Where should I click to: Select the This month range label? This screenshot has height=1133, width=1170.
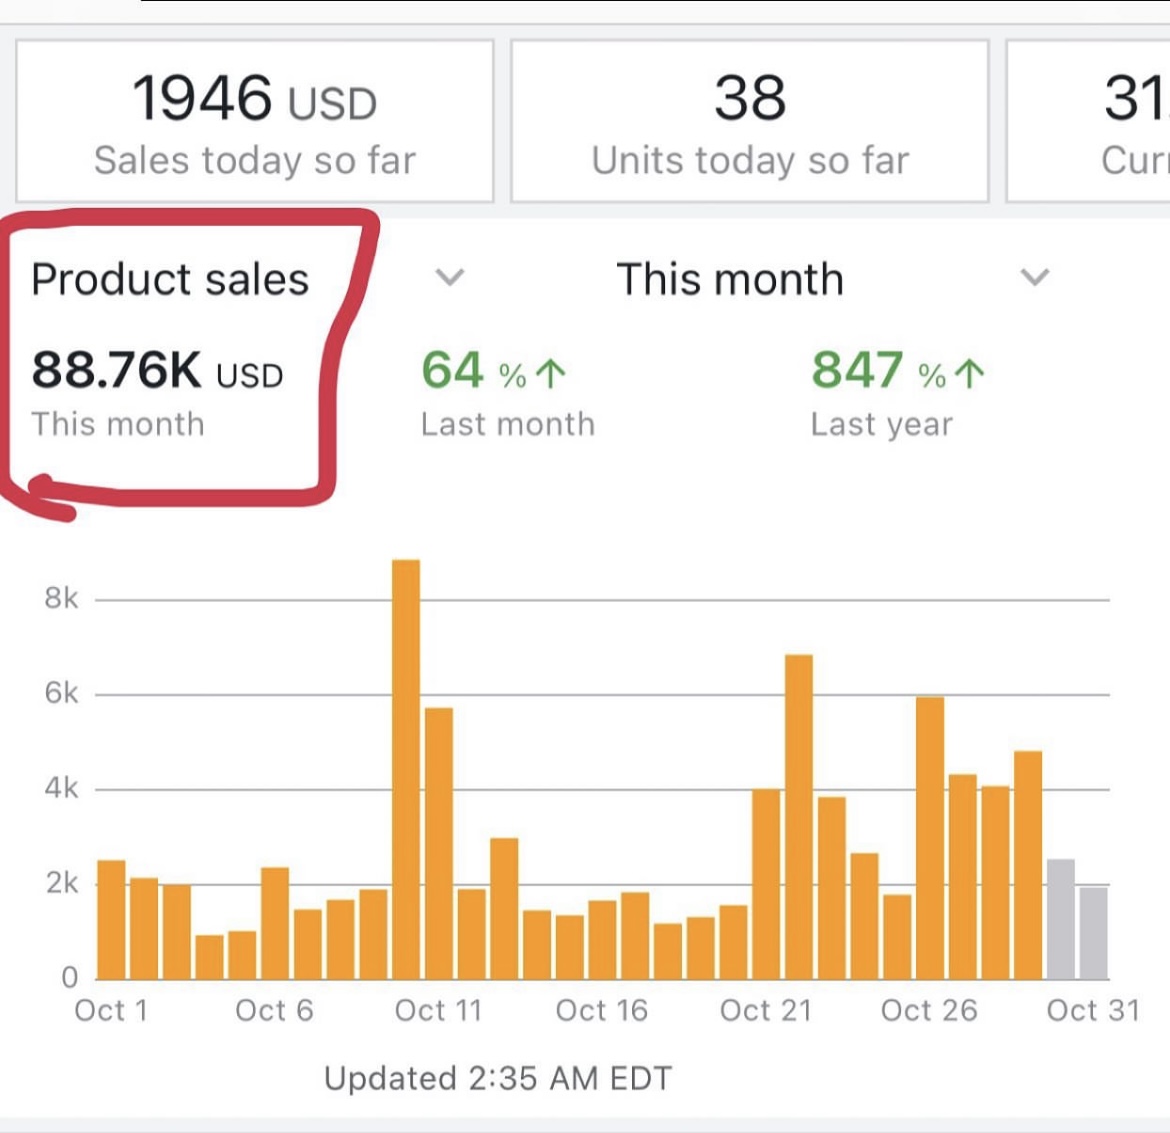point(730,279)
